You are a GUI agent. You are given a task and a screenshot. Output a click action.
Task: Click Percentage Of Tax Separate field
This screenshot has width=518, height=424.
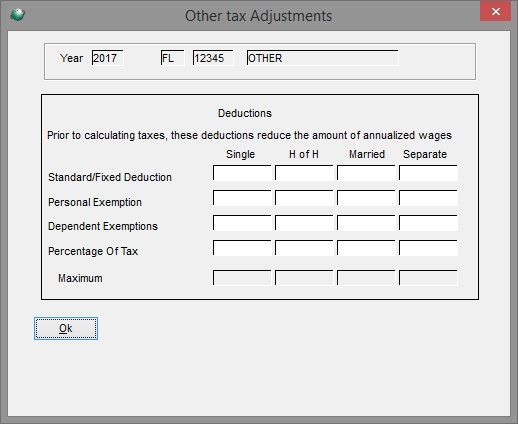(428, 248)
